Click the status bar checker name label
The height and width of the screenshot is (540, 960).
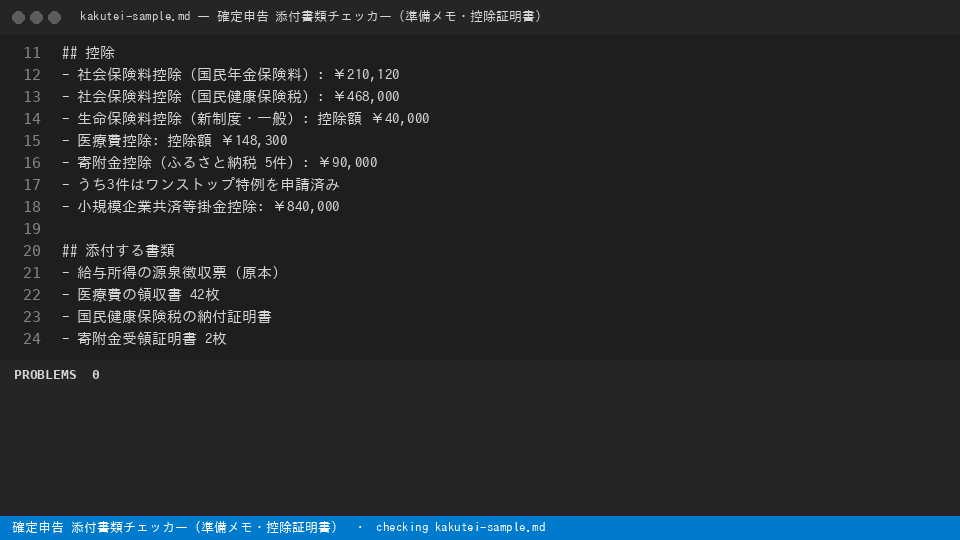click(x=175, y=528)
